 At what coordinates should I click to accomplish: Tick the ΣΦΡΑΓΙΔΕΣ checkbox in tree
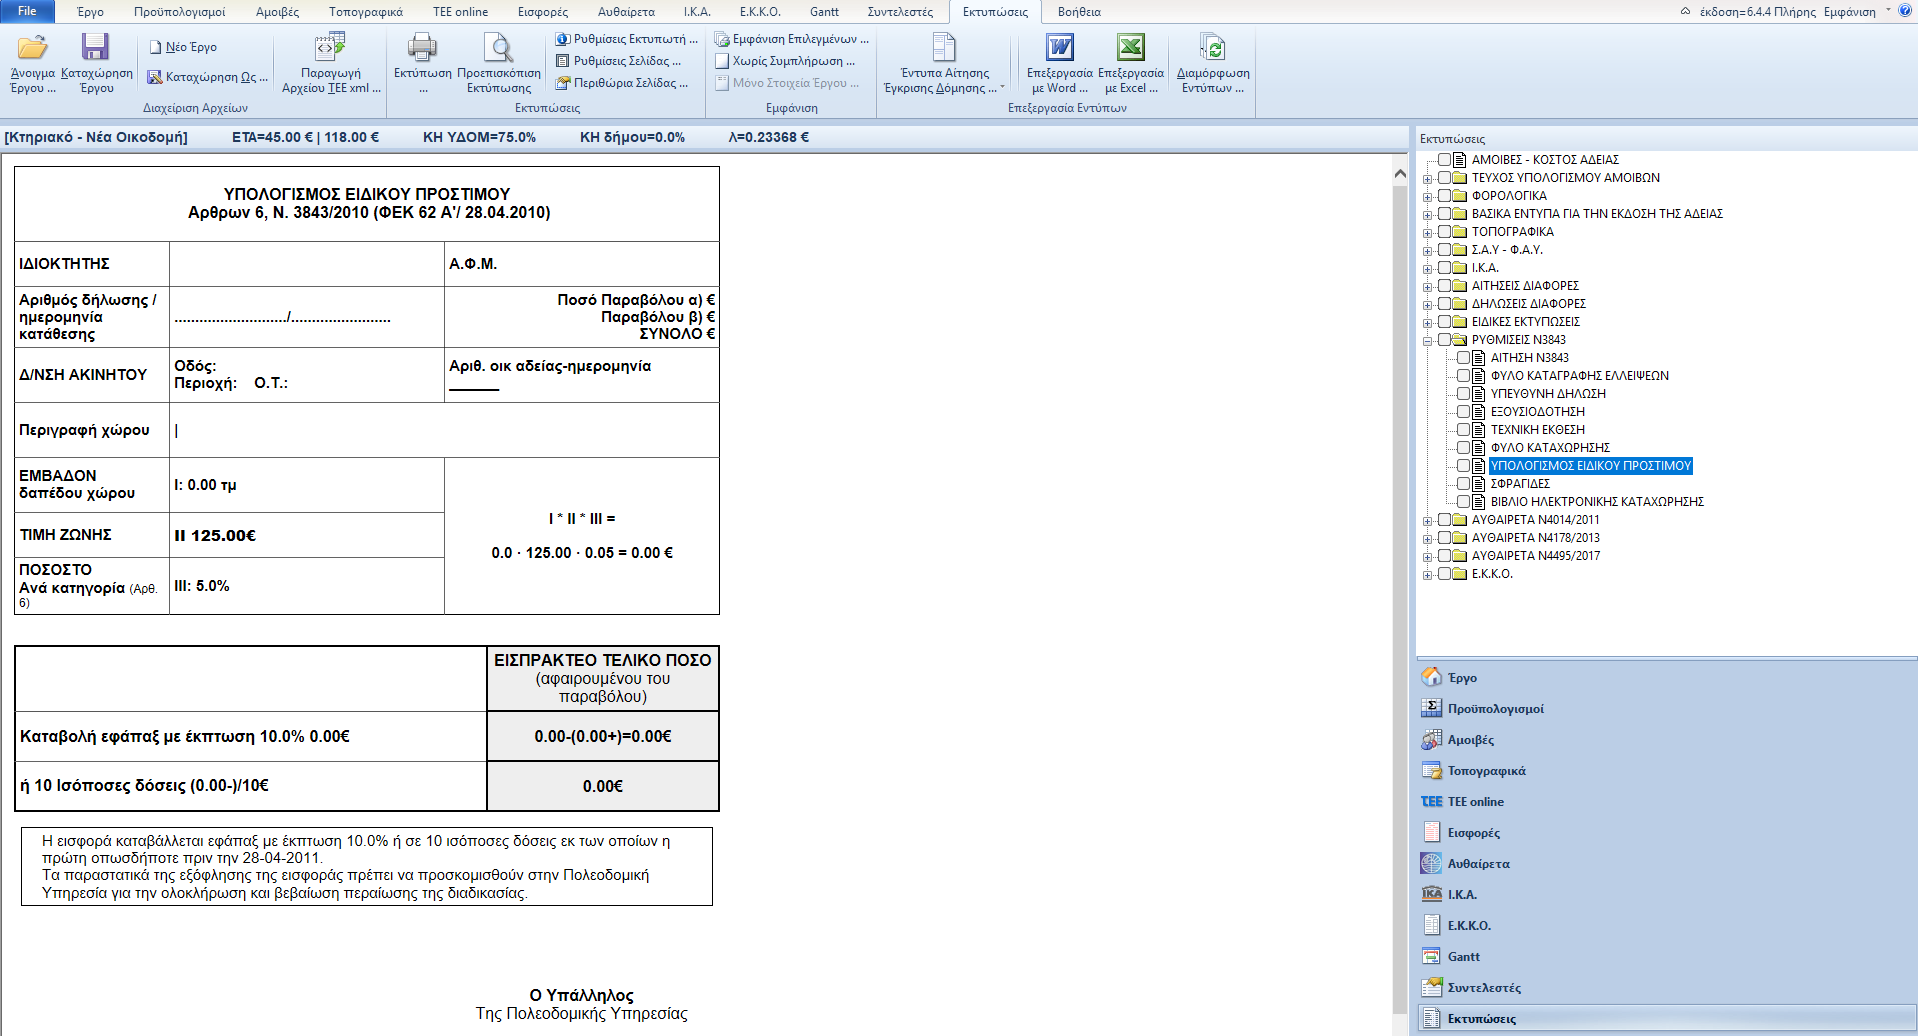[1463, 484]
